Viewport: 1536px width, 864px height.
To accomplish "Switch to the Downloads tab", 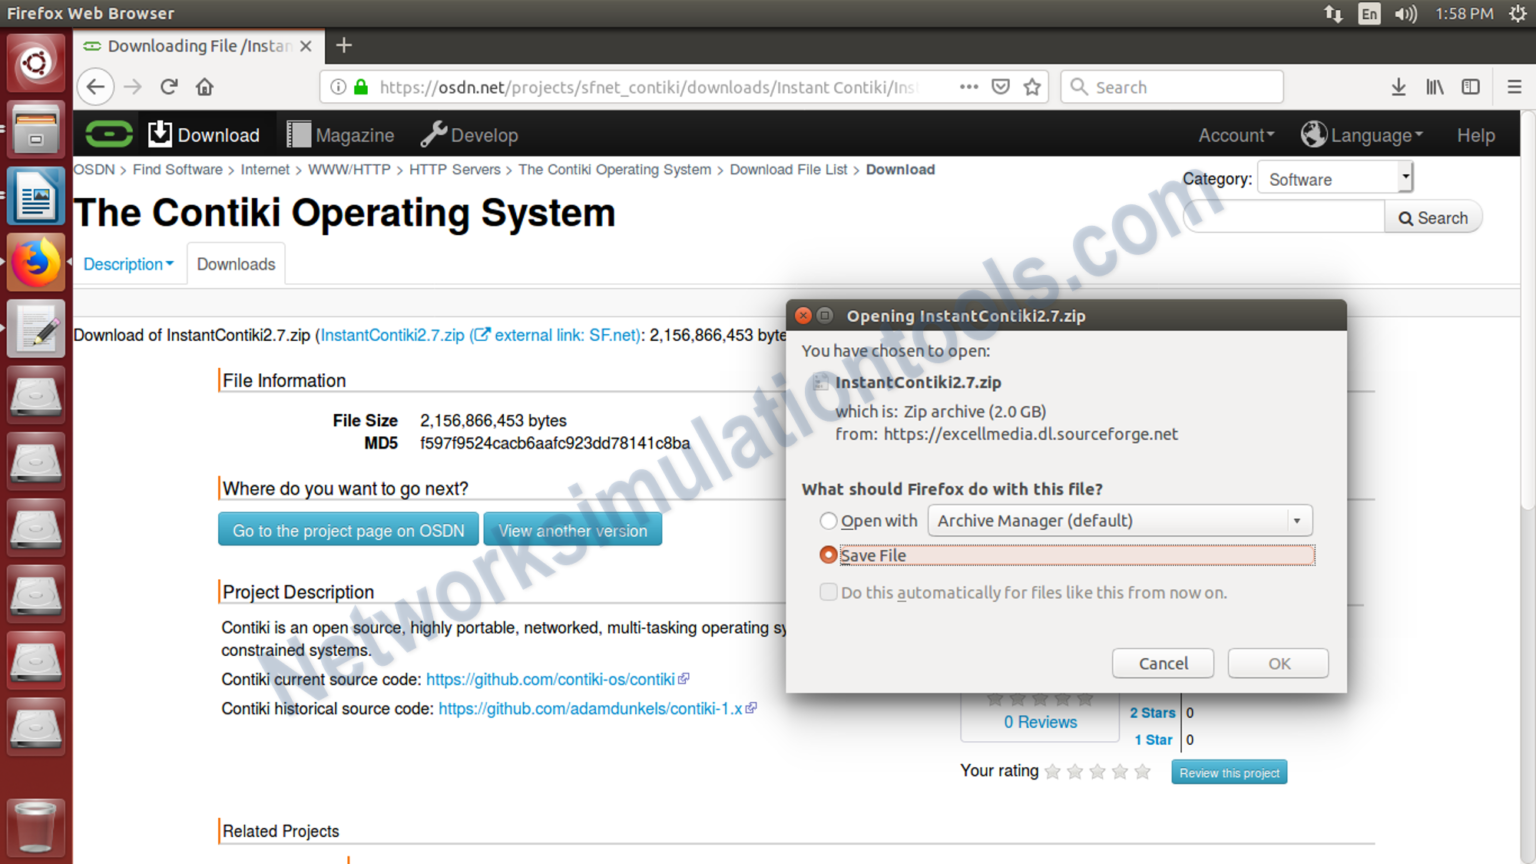I will [x=236, y=263].
